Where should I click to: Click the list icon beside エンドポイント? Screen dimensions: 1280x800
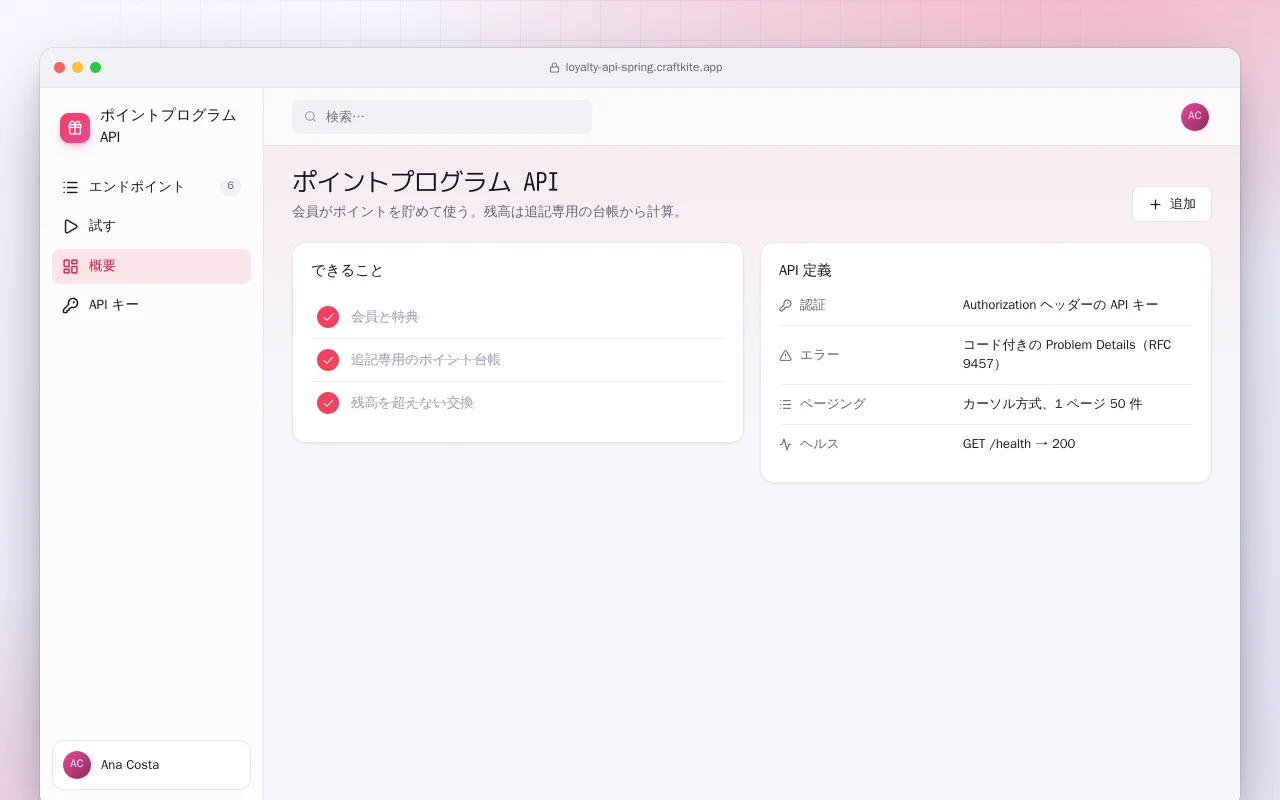70,187
